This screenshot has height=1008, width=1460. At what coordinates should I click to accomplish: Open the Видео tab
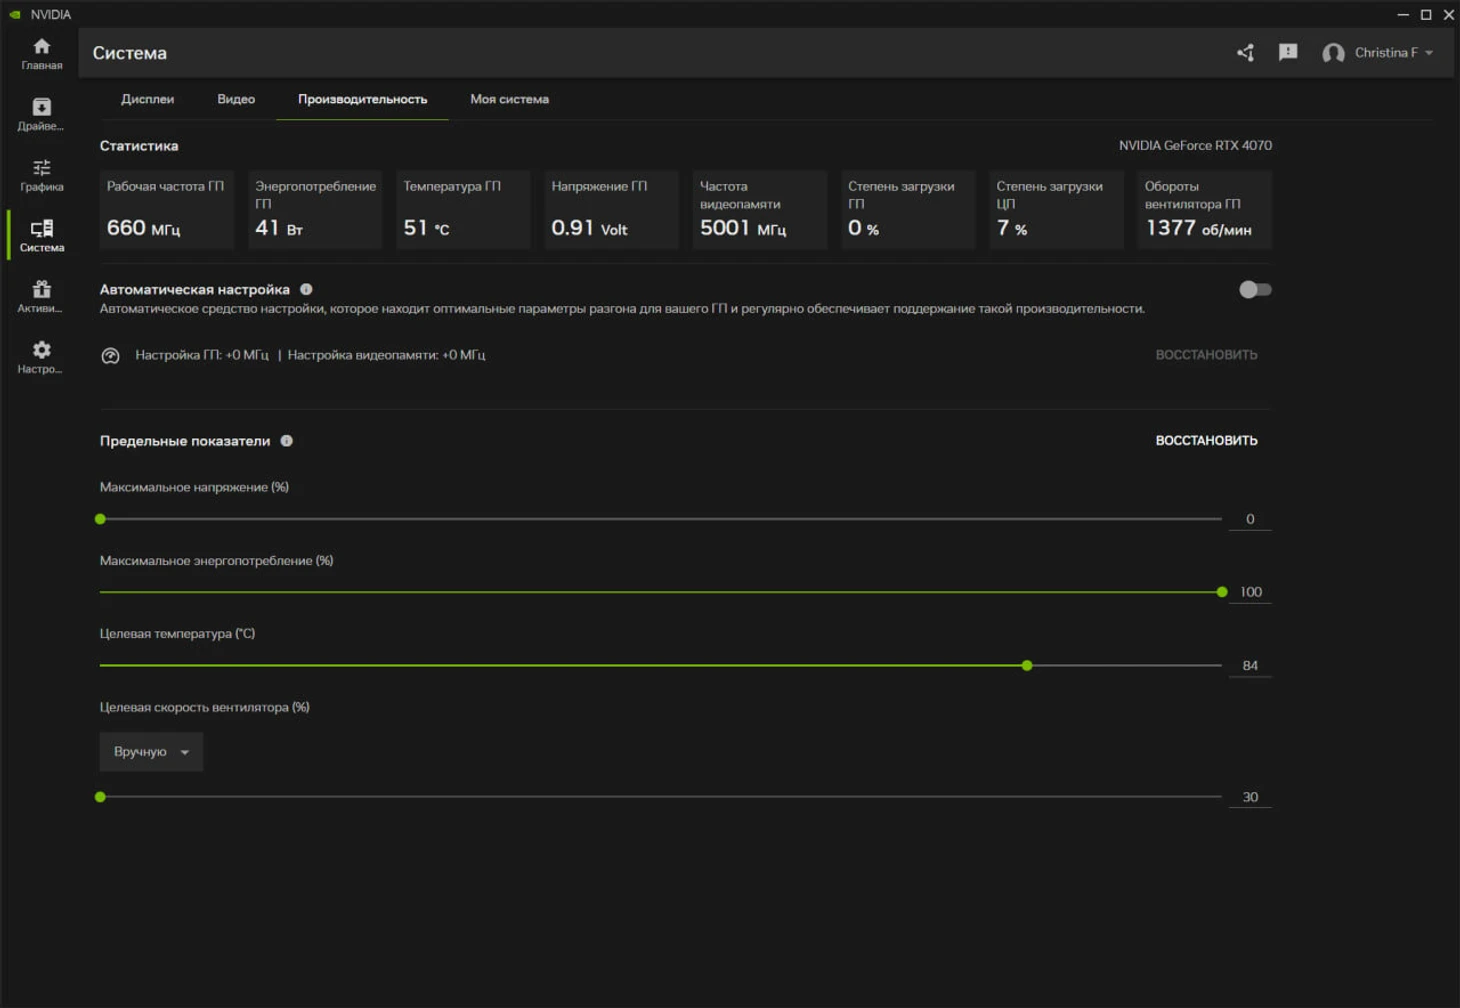236,99
